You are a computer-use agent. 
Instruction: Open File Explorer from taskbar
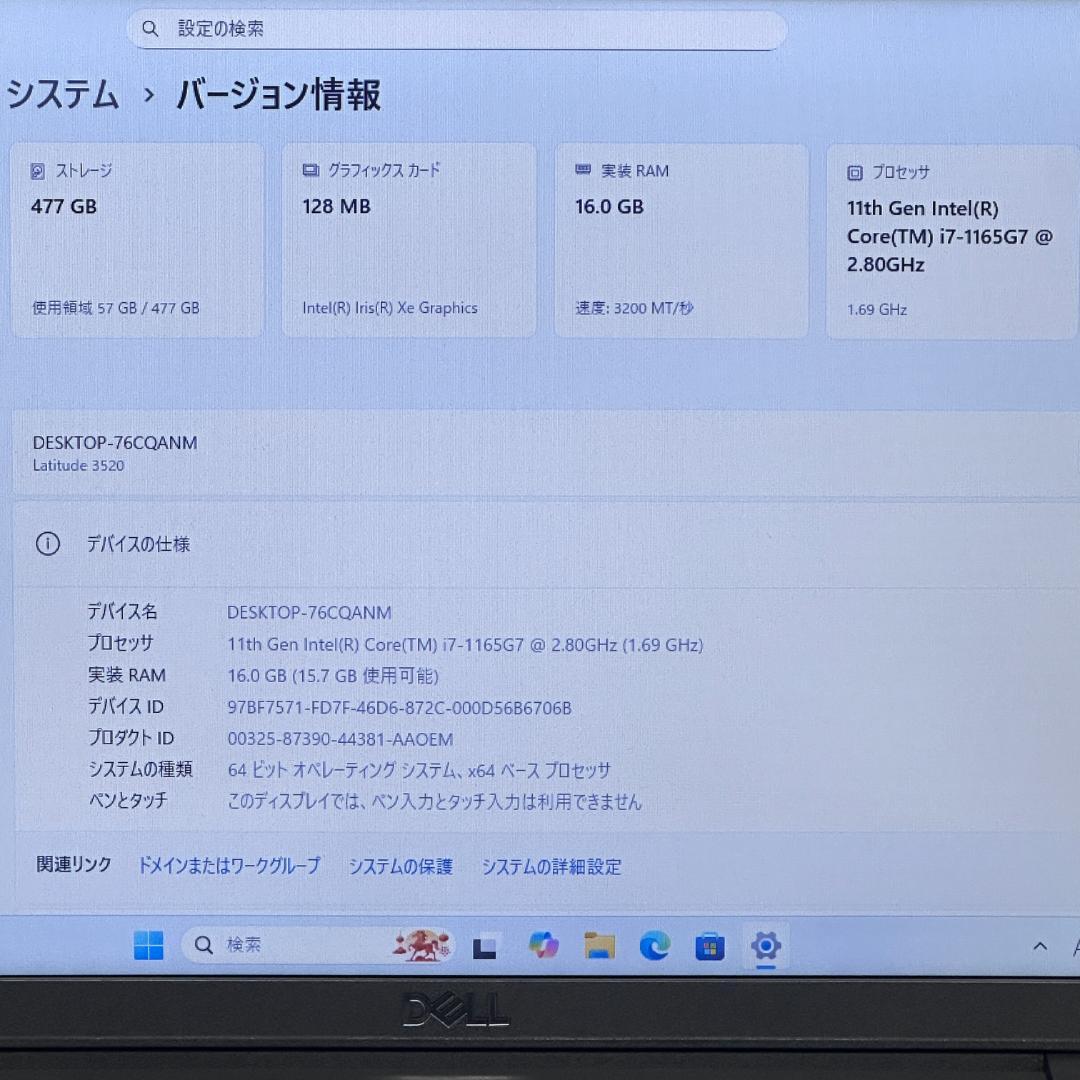click(x=599, y=946)
